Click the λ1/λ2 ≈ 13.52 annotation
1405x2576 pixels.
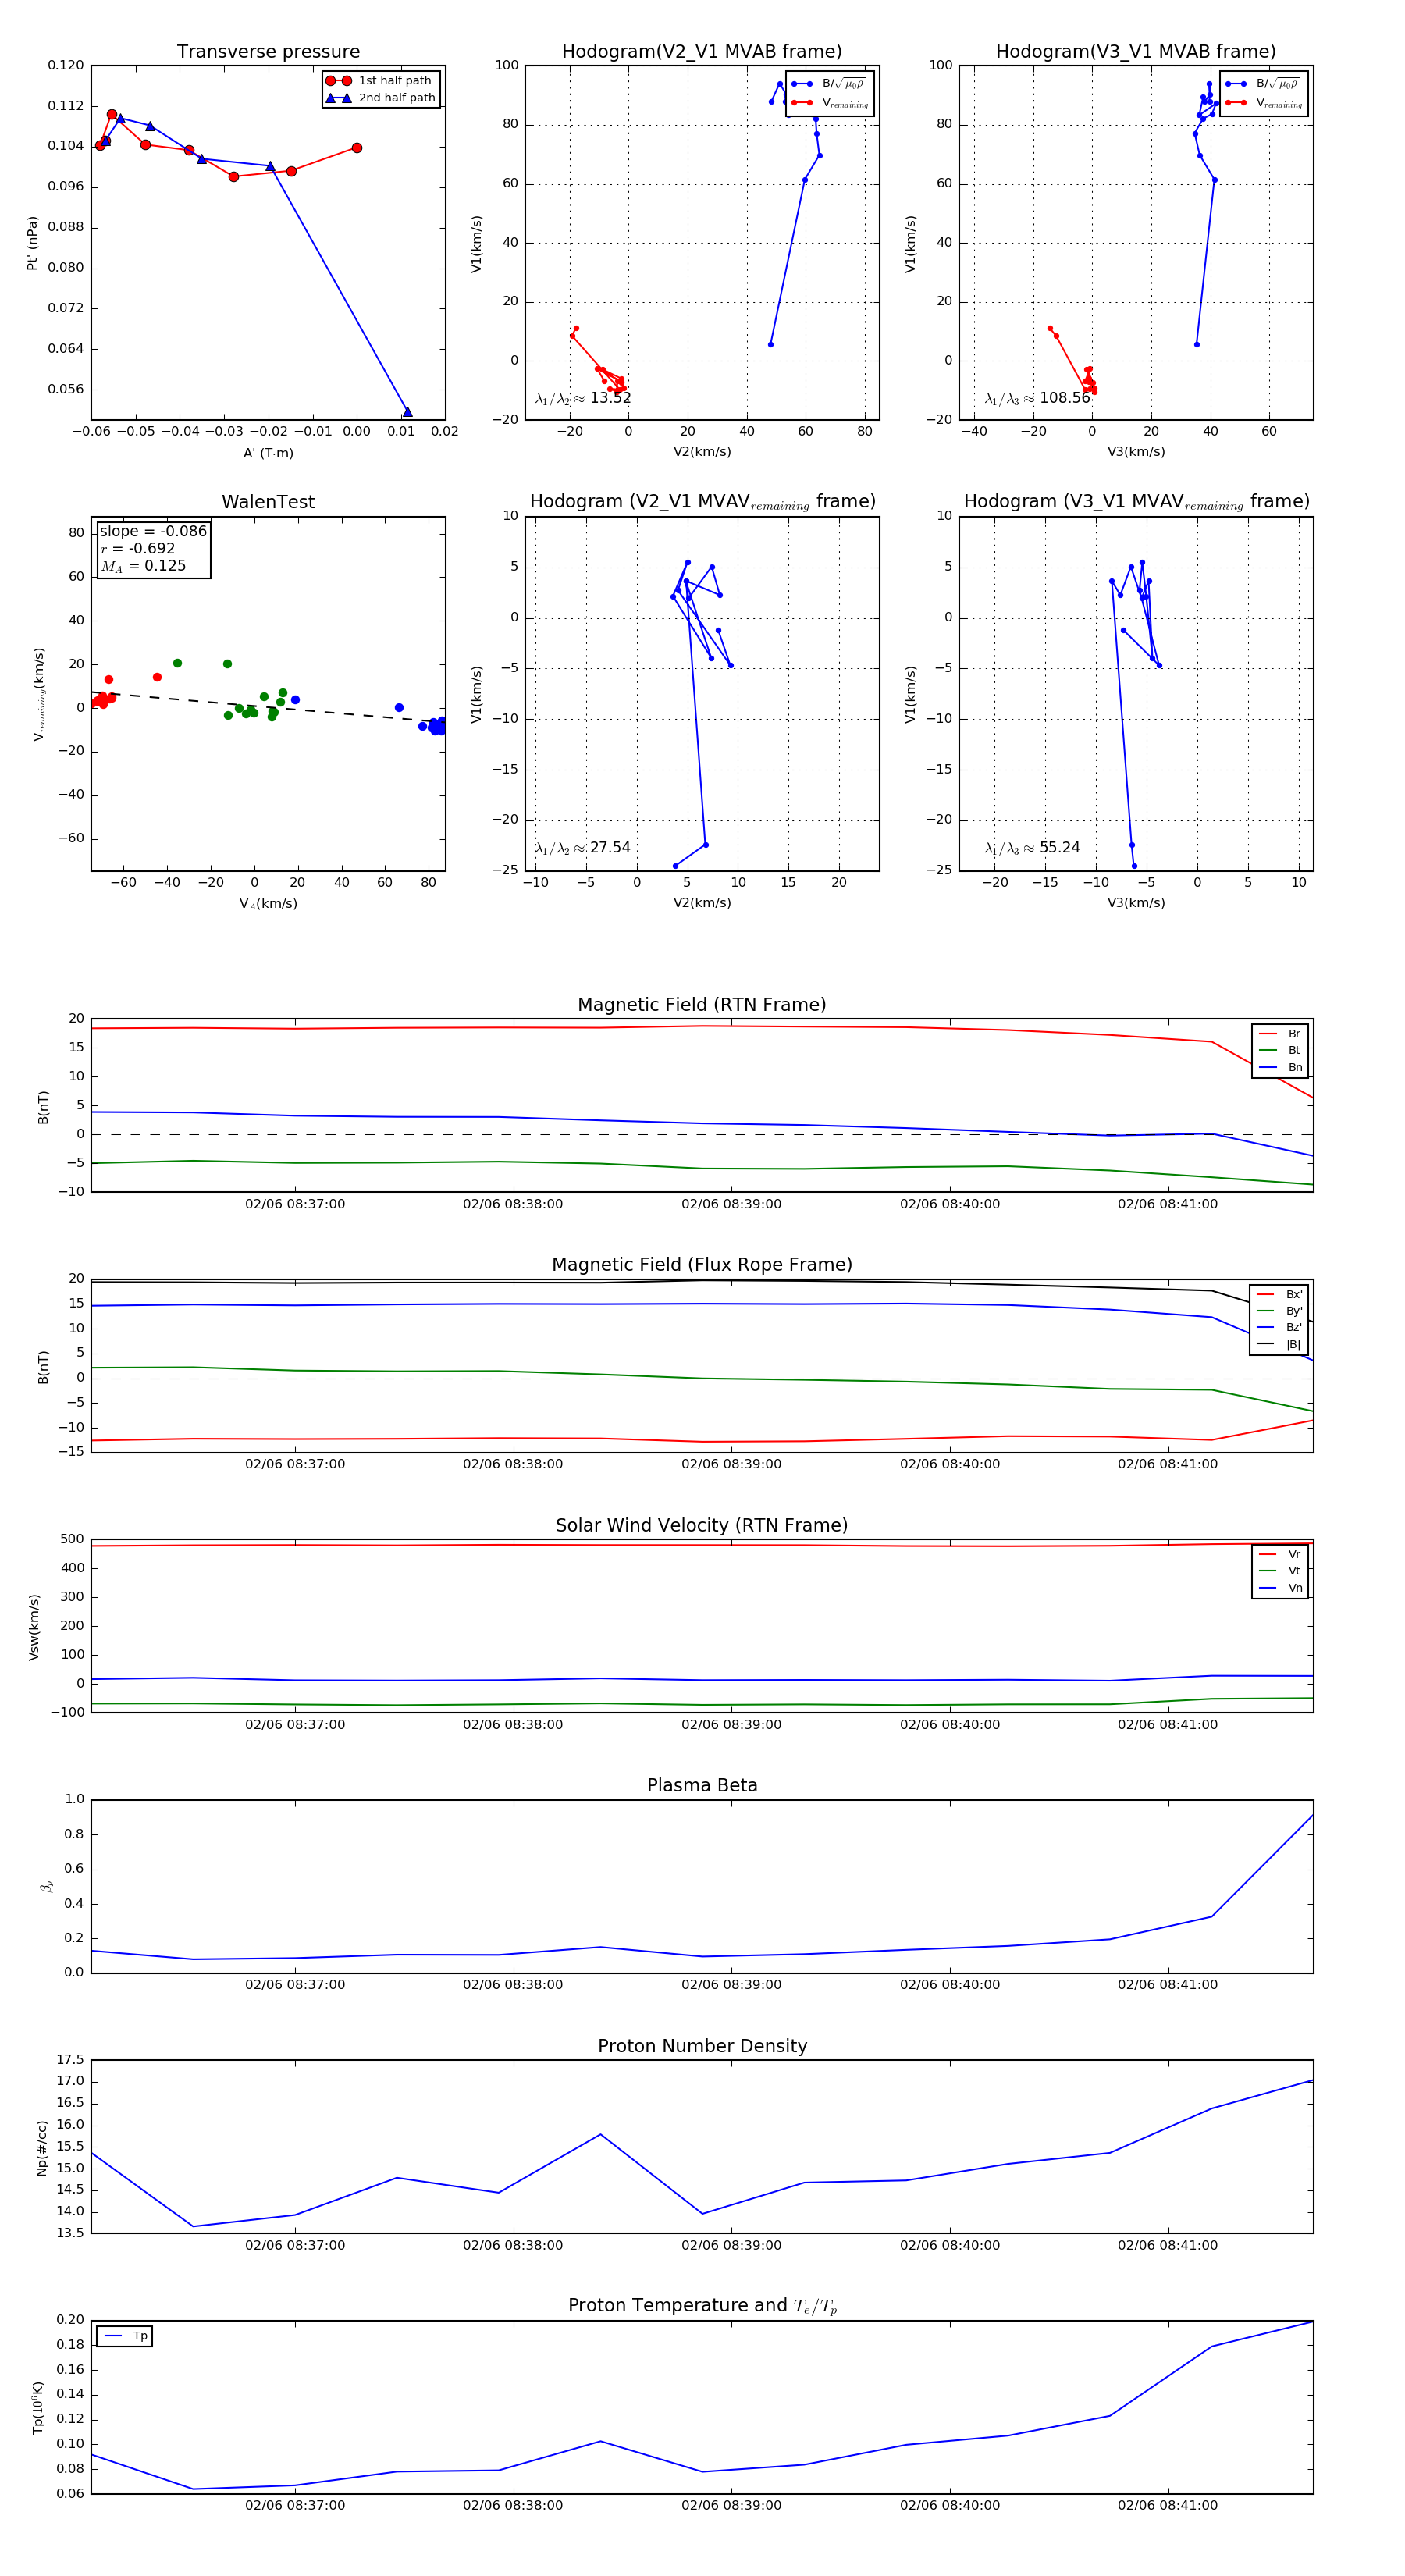pyautogui.click(x=583, y=398)
